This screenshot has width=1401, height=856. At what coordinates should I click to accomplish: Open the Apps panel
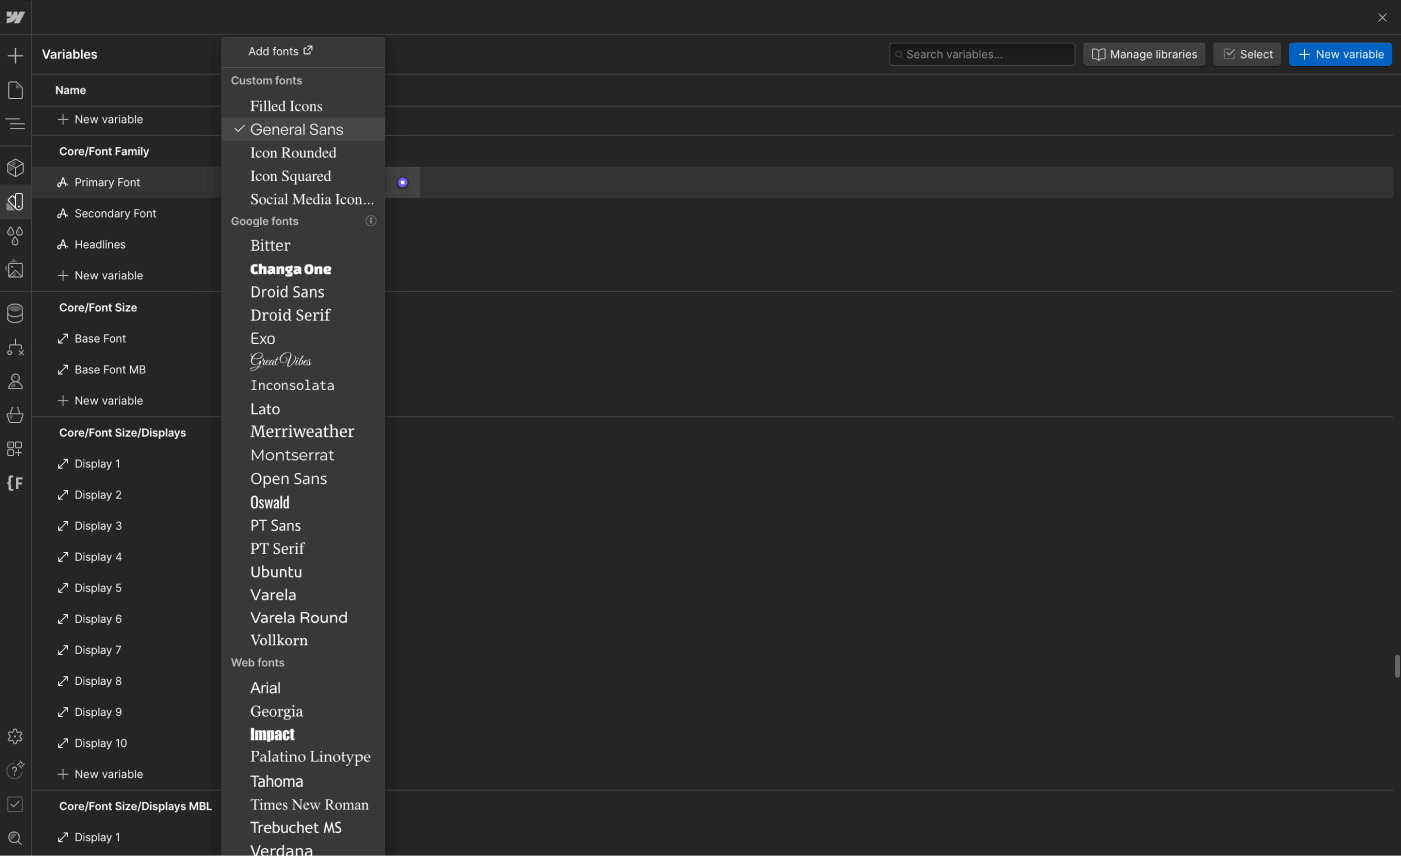point(15,448)
